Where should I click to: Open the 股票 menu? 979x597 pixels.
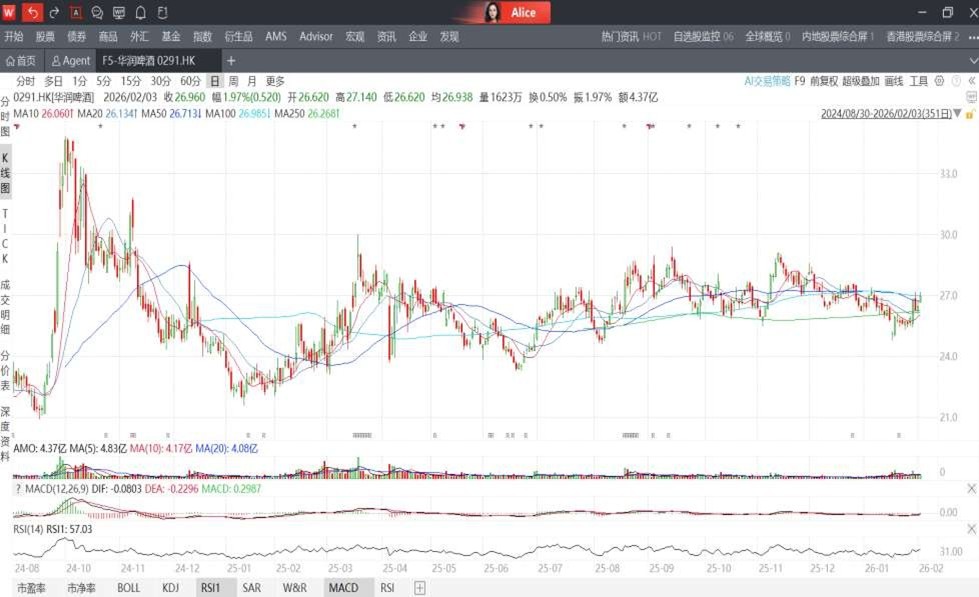46,36
